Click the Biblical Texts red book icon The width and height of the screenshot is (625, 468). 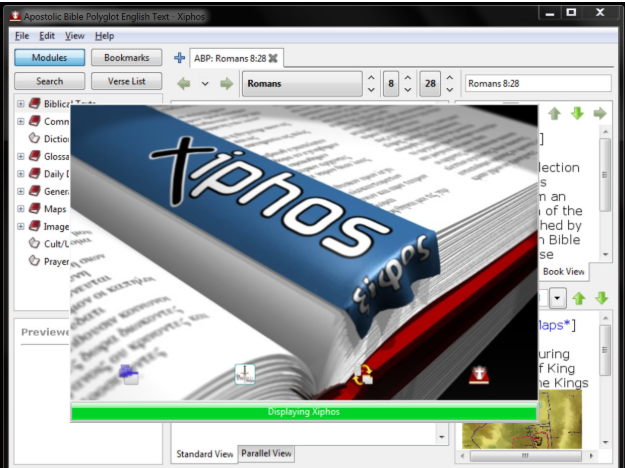(x=35, y=103)
